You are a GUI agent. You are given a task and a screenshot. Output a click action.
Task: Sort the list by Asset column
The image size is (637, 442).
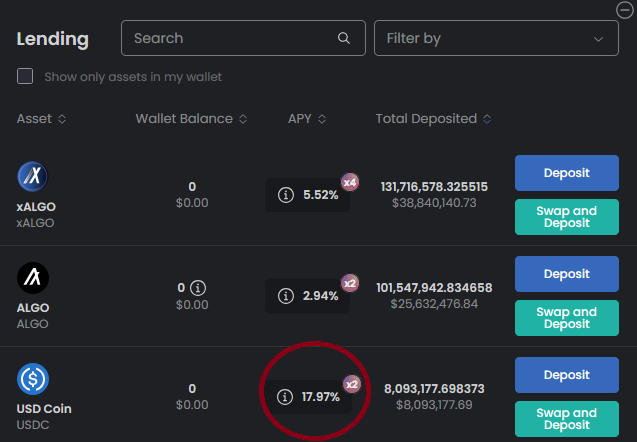(41, 119)
